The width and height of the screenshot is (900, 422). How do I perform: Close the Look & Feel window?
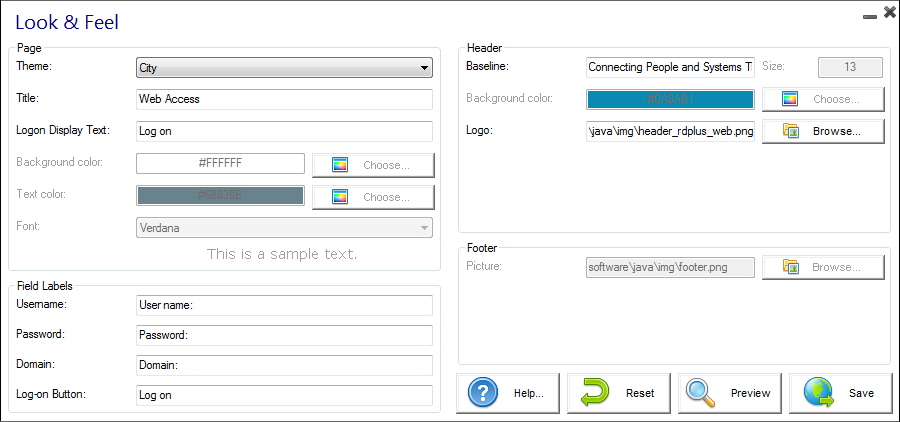point(889,13)
